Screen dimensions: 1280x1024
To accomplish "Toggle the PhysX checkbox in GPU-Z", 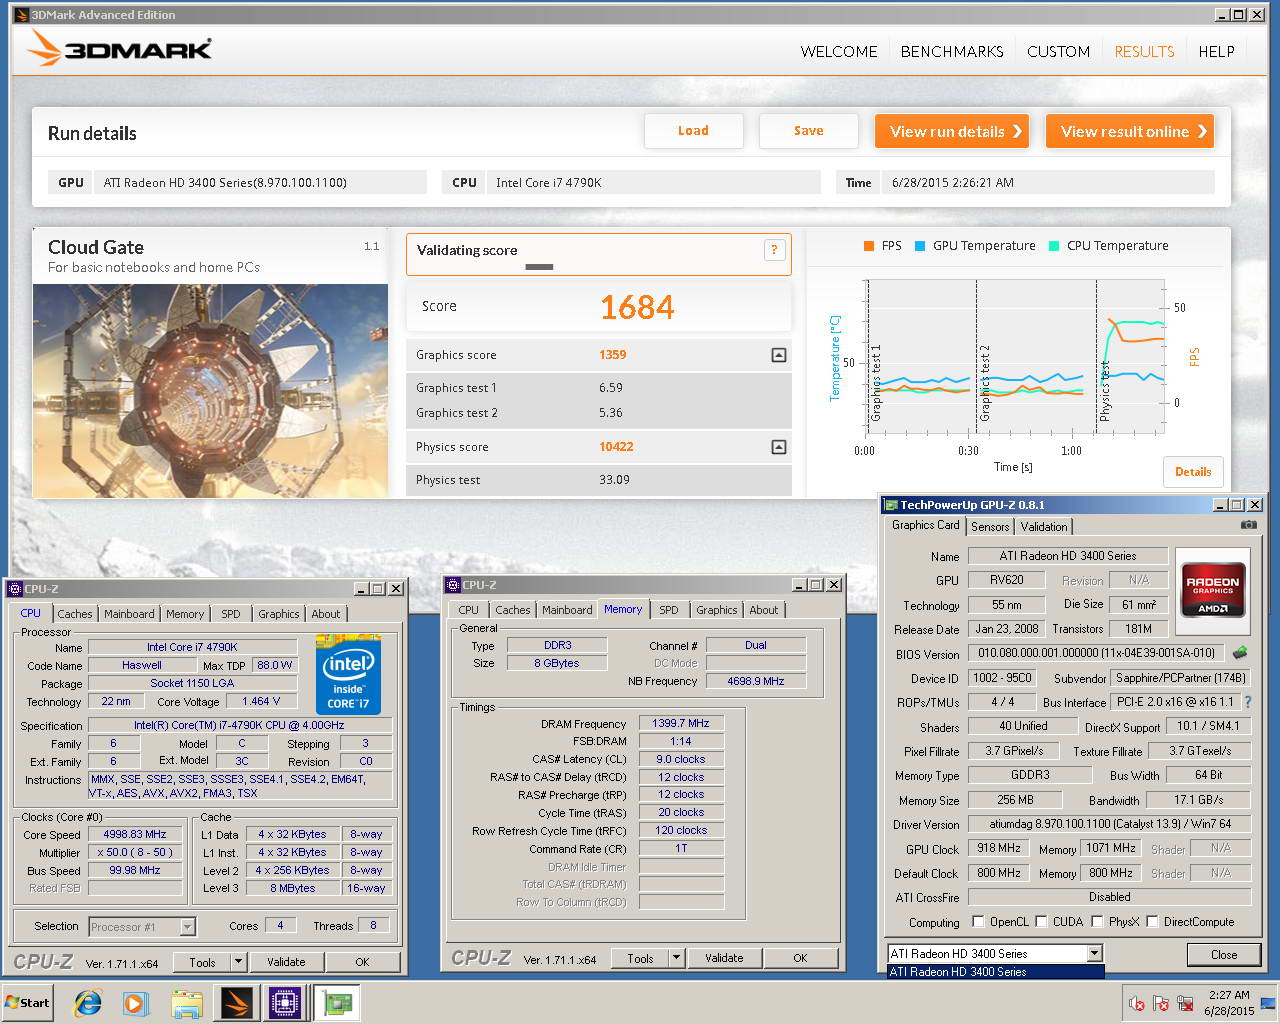I will pos(1097,922).
